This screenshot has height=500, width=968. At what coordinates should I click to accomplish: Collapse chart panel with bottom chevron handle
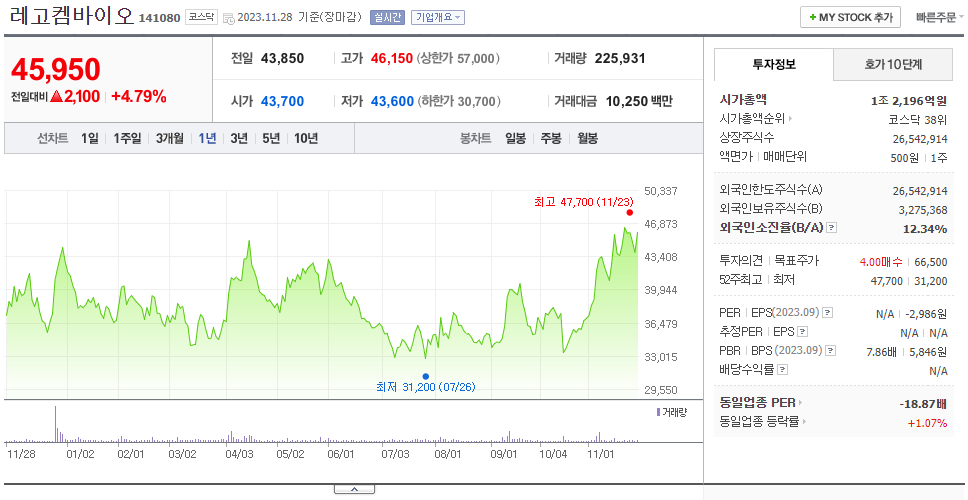point(354,489)
